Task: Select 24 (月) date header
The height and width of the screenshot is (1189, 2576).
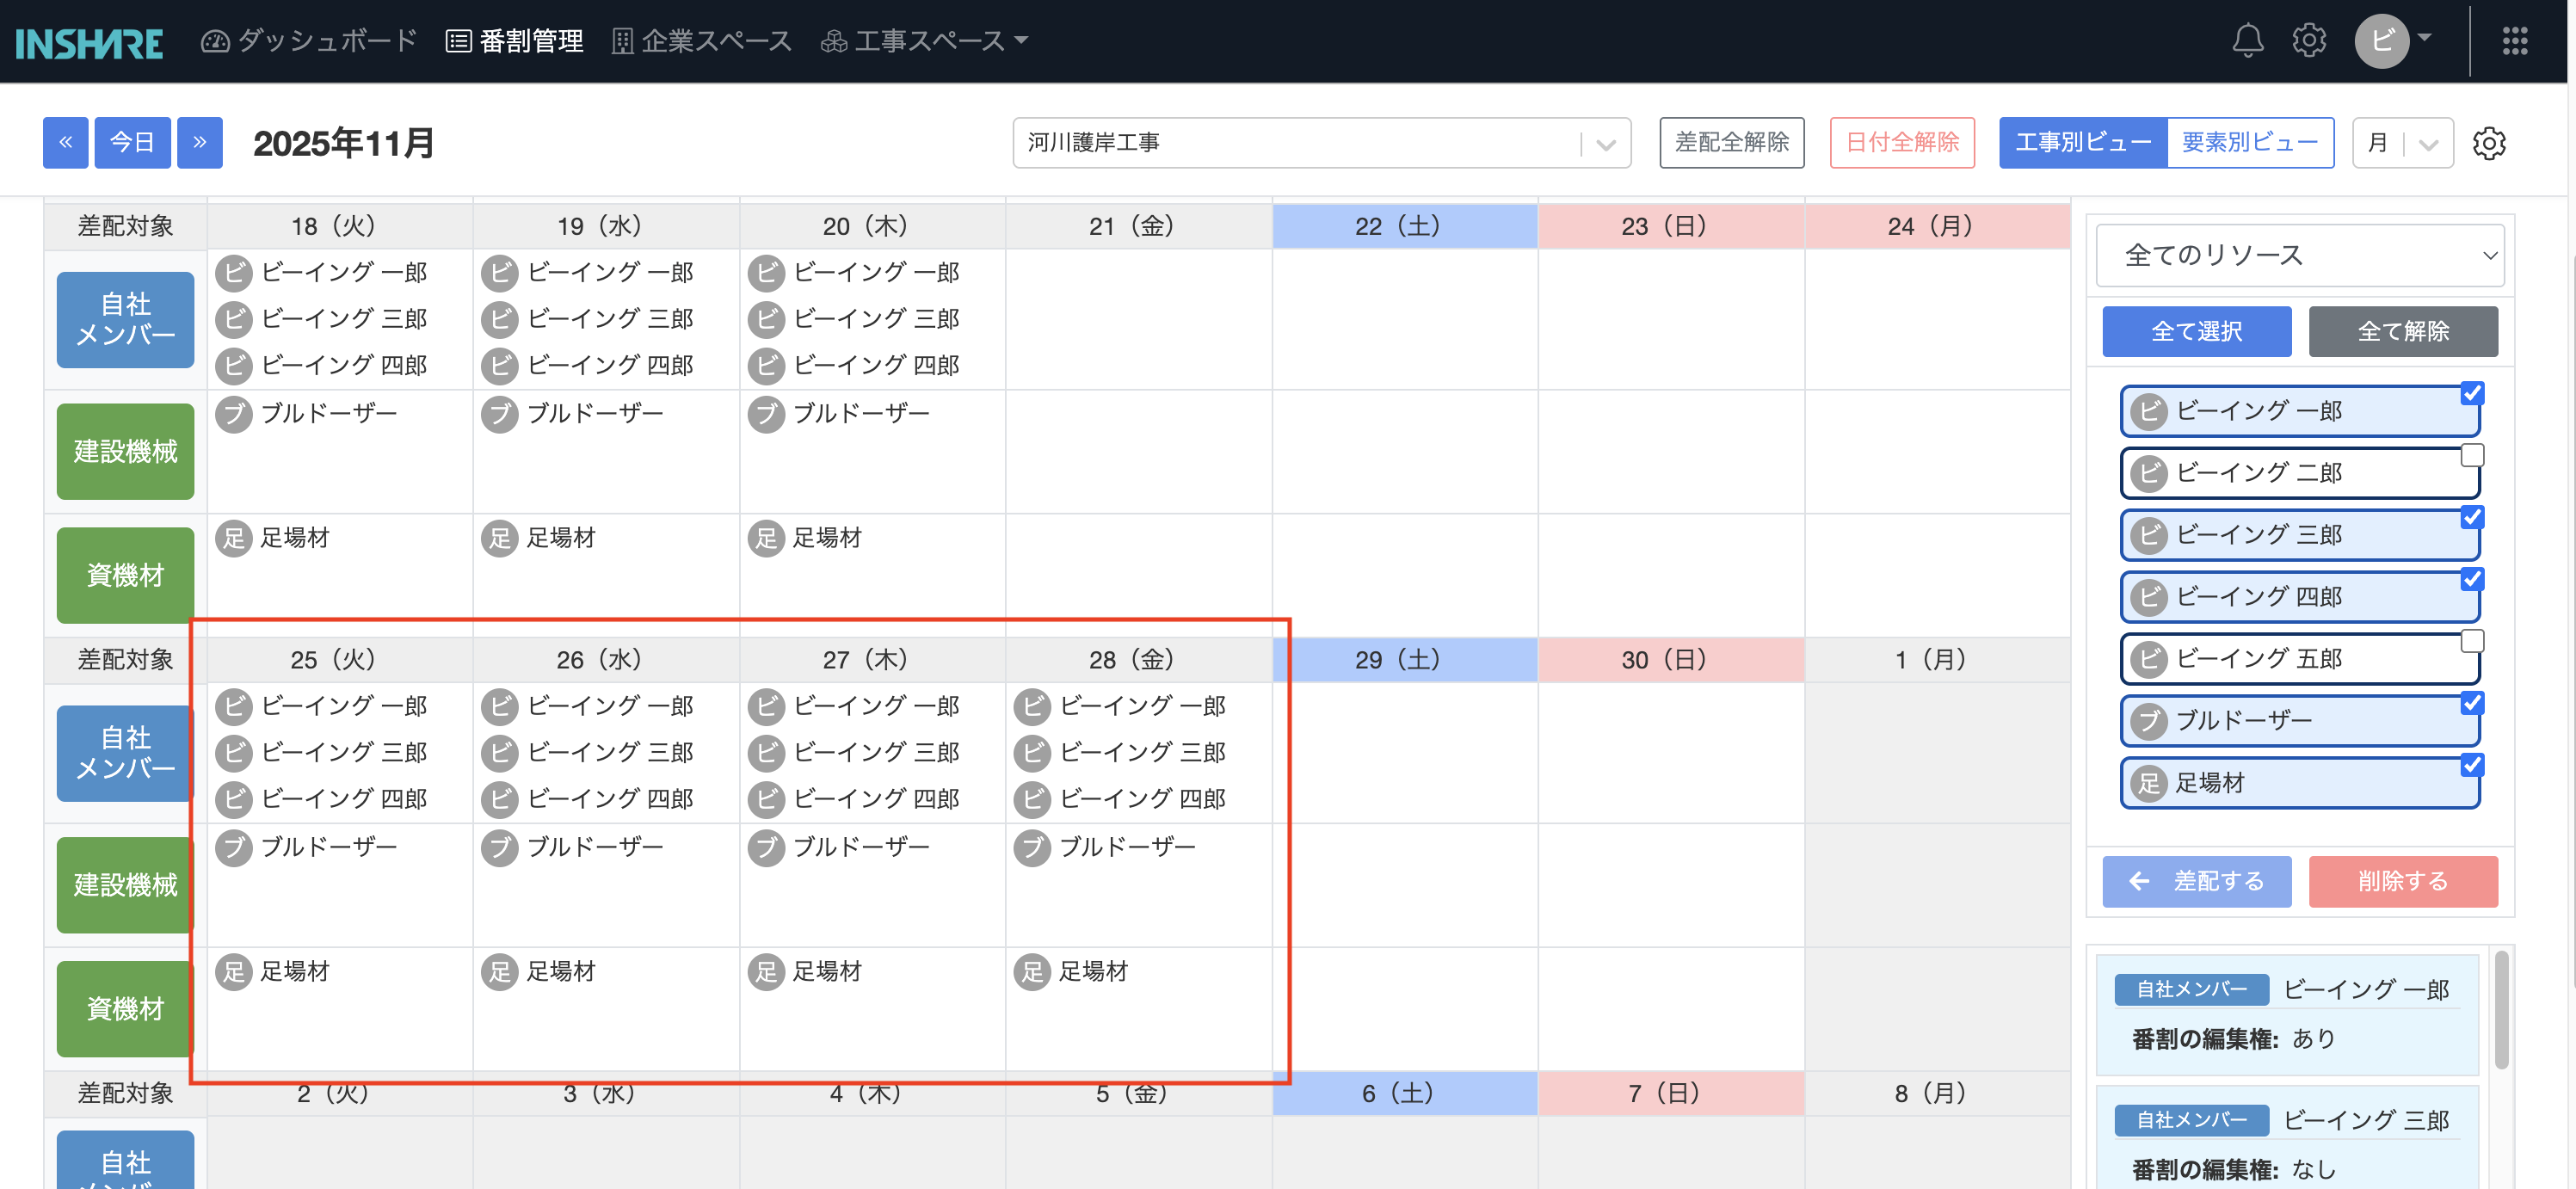Action: pos(1937,227)
